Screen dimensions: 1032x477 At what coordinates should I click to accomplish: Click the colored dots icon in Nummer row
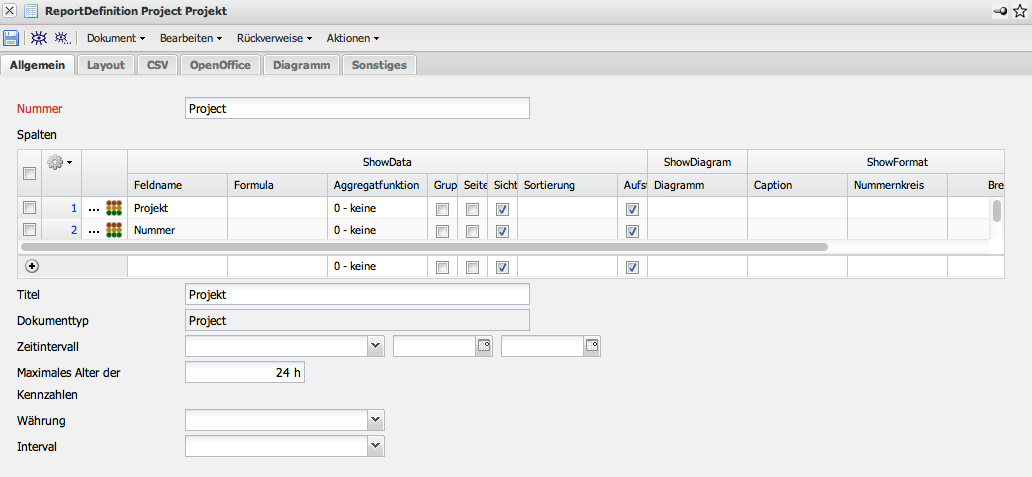pos(114,231)
